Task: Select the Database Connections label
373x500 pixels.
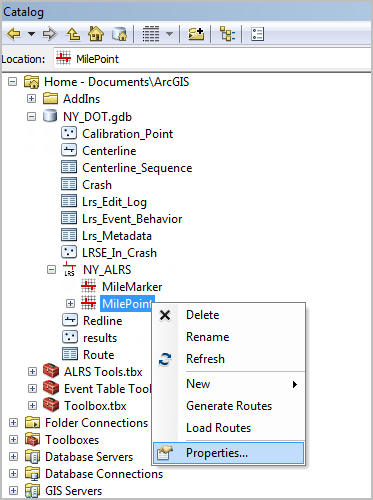Action: pyautogui.click(x=104, y=474)
